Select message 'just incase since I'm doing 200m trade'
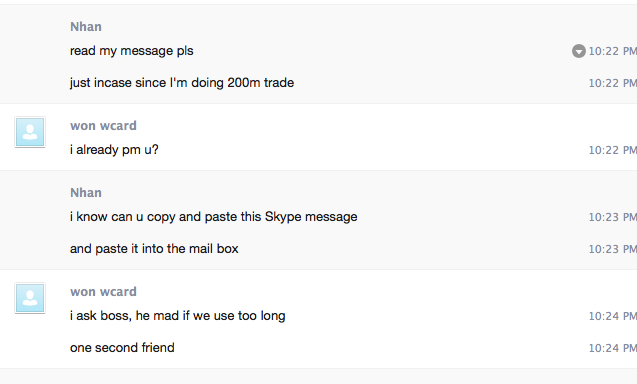The image size is (637, 384). [182, 82]
